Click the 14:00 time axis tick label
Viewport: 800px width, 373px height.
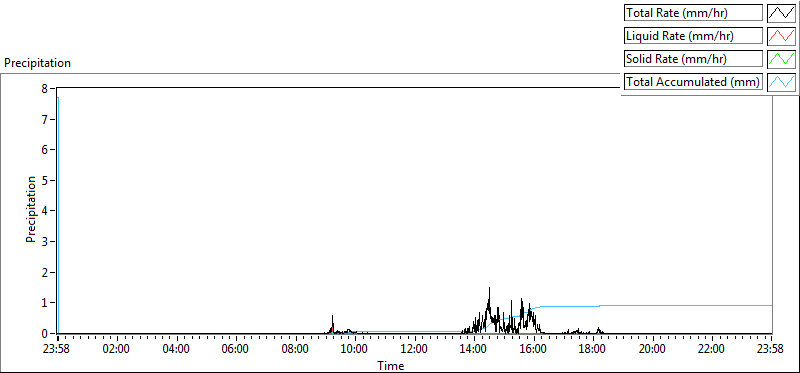pyautogui.click(x=474, y=350)
